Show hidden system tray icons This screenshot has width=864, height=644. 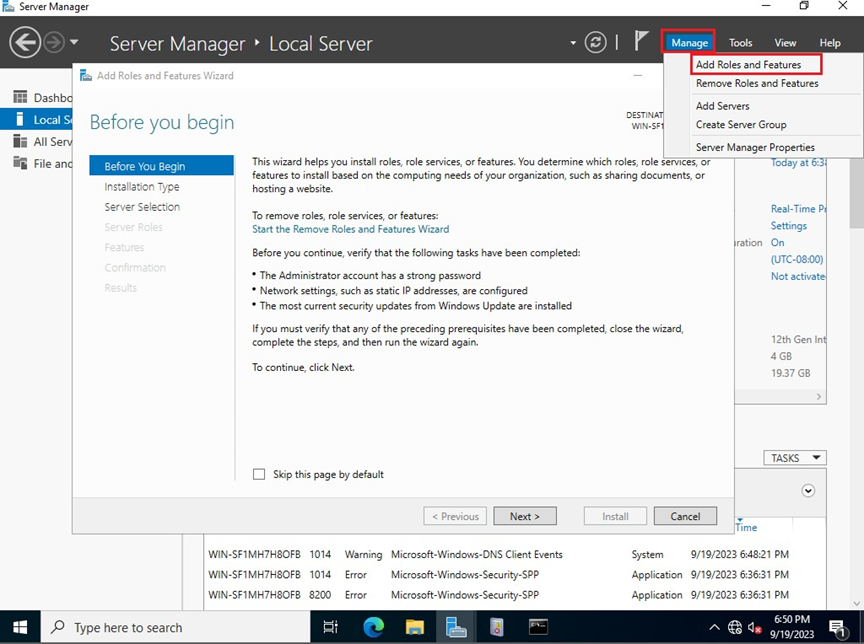714,627
